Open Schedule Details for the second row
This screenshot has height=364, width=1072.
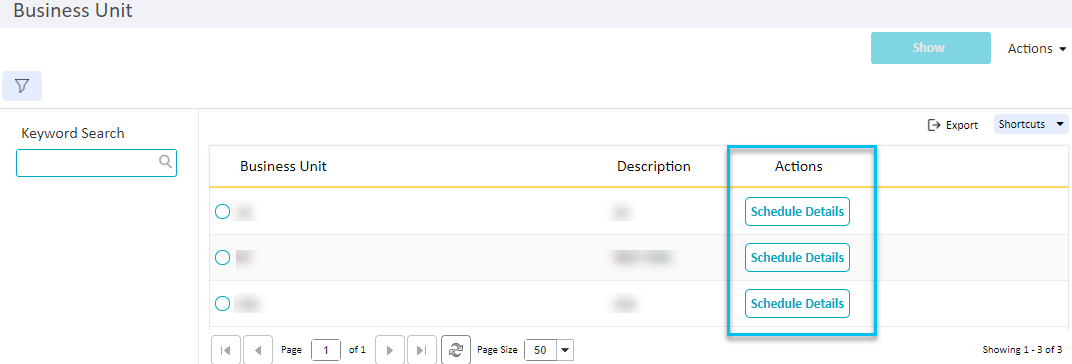(797, 257)
